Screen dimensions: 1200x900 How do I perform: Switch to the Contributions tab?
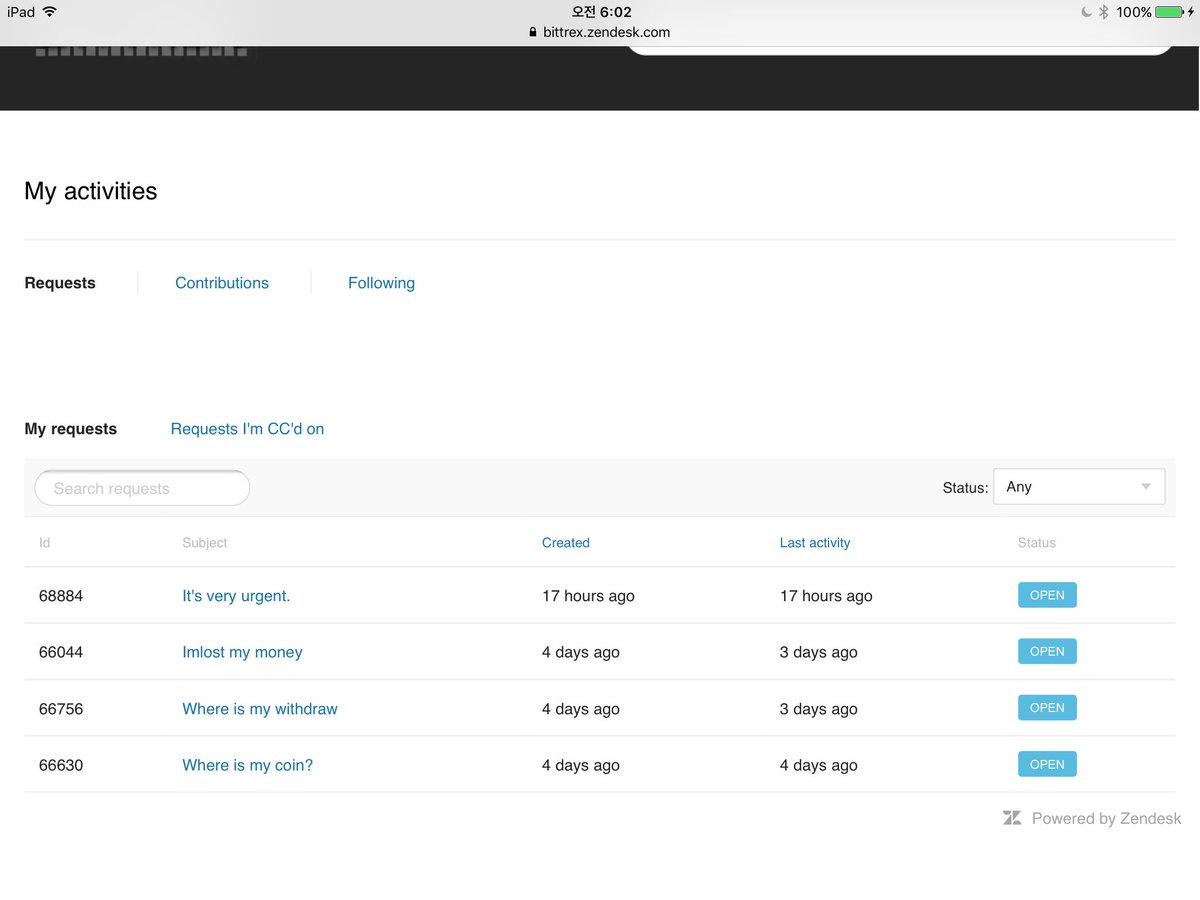pos(222,283)
